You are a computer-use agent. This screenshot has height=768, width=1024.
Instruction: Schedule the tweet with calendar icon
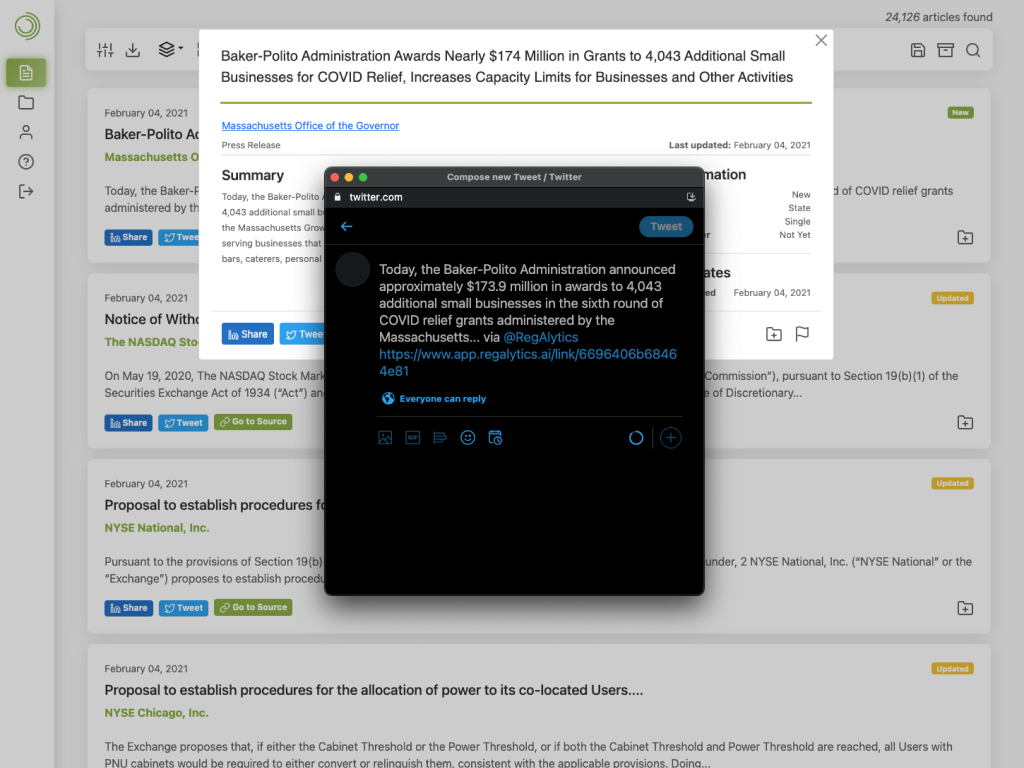495,438
